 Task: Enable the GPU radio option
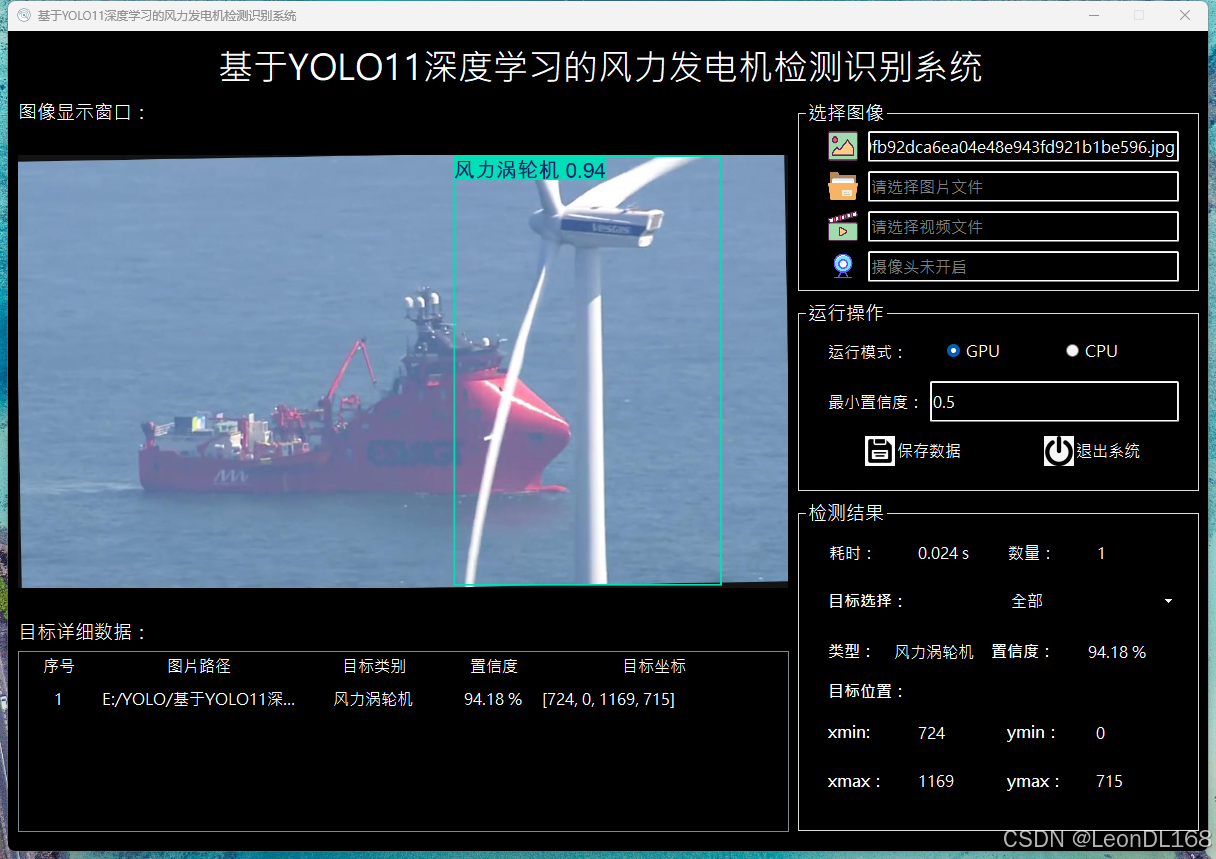point(953,350)
